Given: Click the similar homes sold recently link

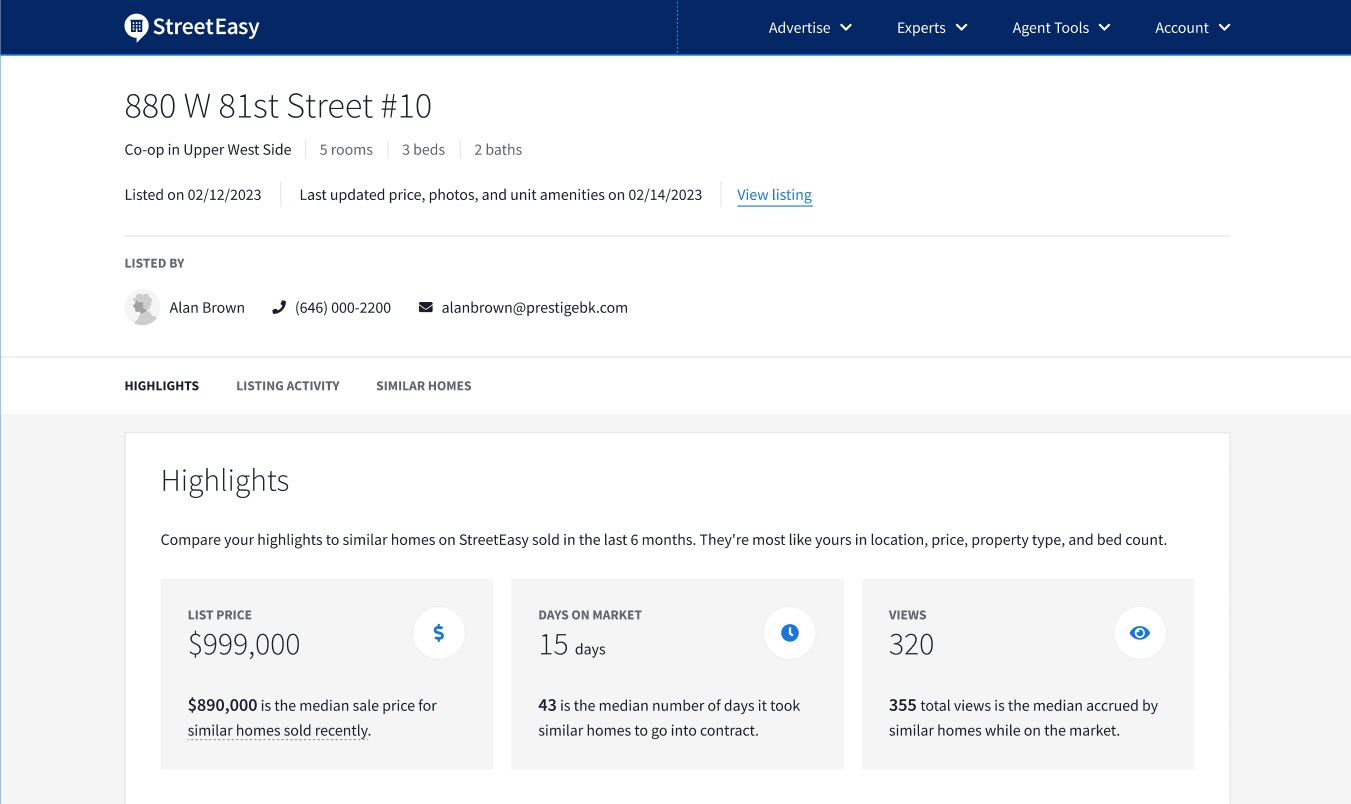Looking at the screenshot, I should pyautogui.click(x=278, y=731).
